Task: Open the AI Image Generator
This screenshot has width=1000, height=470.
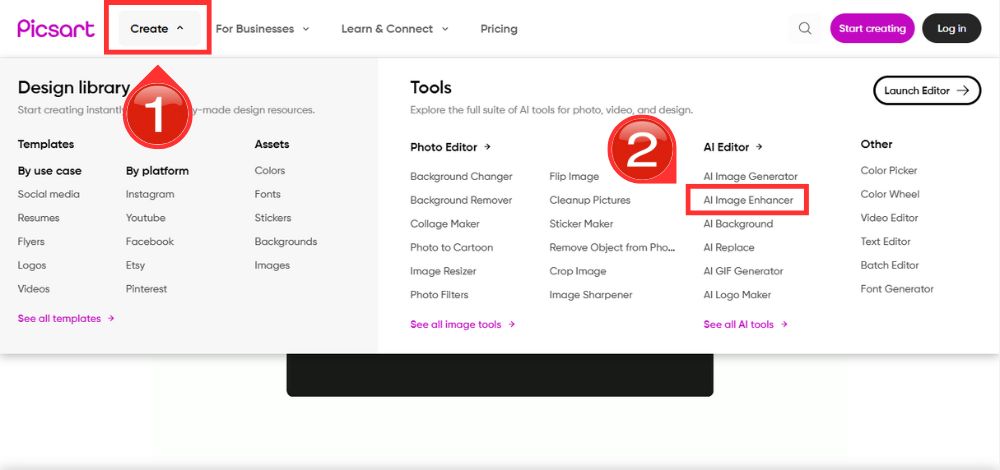Action: point(751,176)
